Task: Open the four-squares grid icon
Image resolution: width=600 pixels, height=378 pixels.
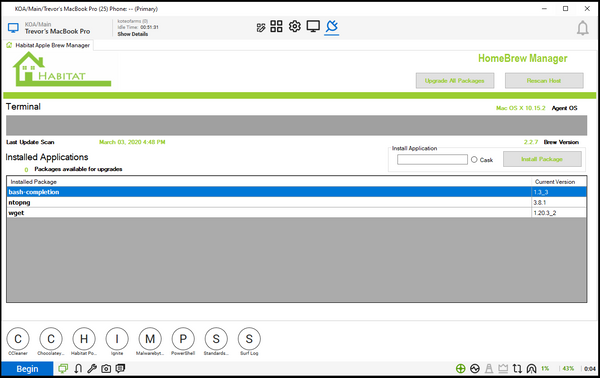Action: pos(276,26)
